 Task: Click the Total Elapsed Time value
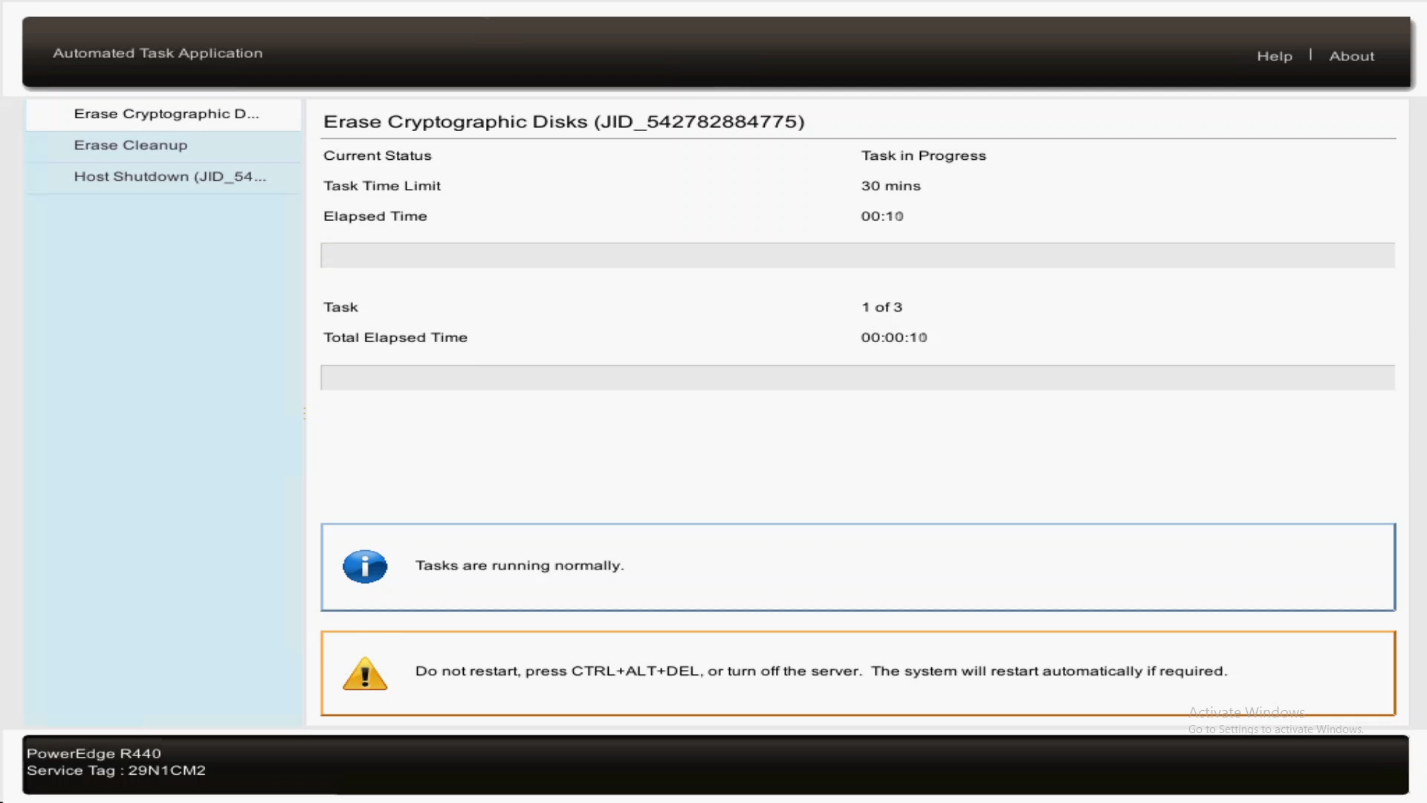pyautogui.click(x=894, y=337)
